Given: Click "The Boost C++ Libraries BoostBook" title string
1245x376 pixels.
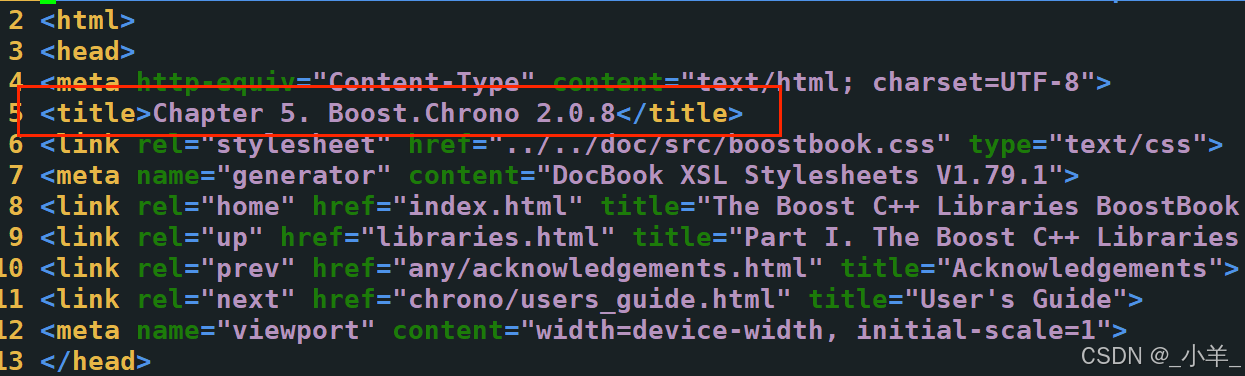Looking at the screenshot, I should point(961,206).
